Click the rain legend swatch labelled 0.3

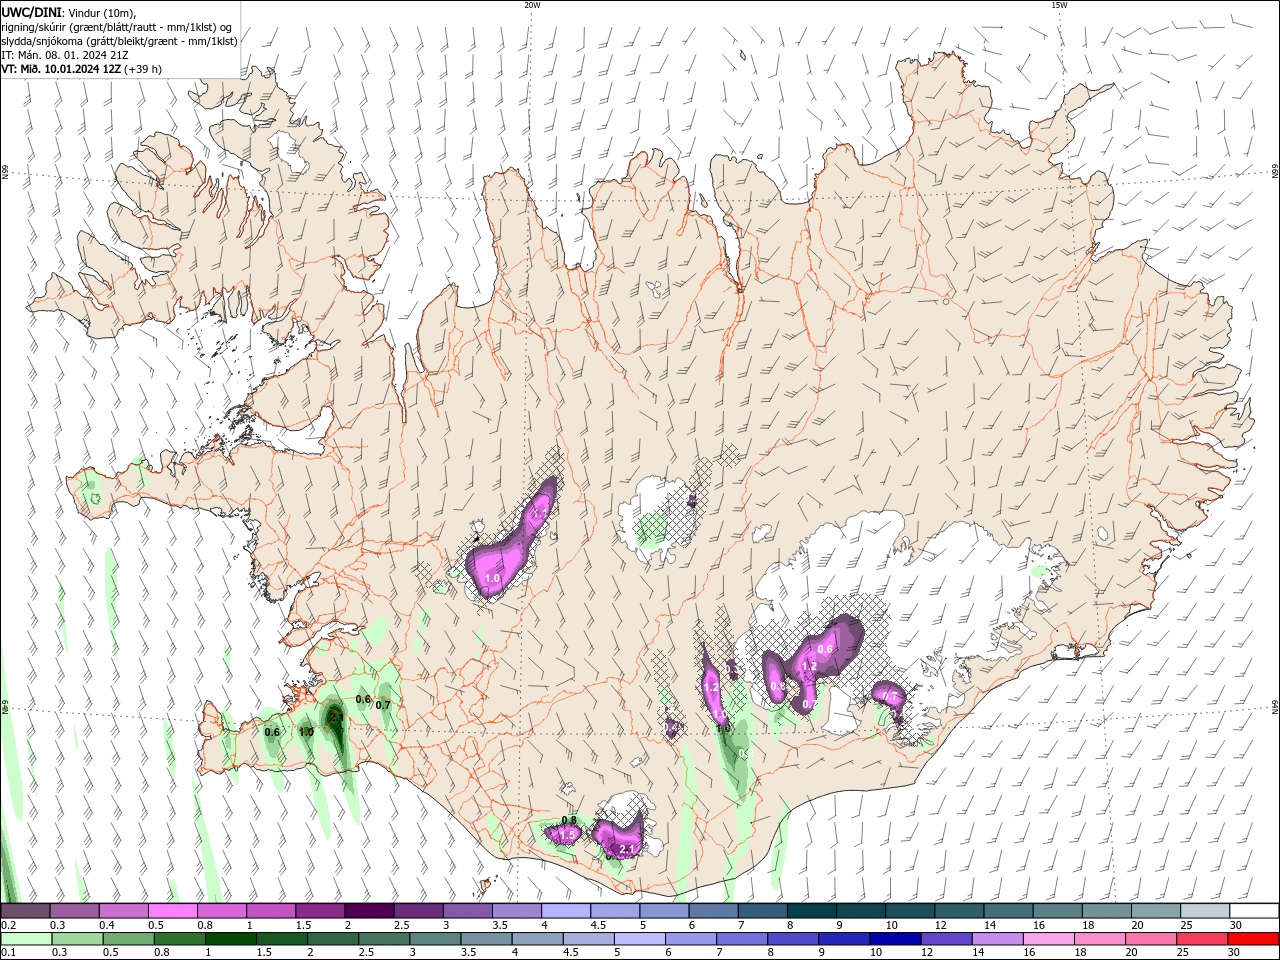pos(77,939)
